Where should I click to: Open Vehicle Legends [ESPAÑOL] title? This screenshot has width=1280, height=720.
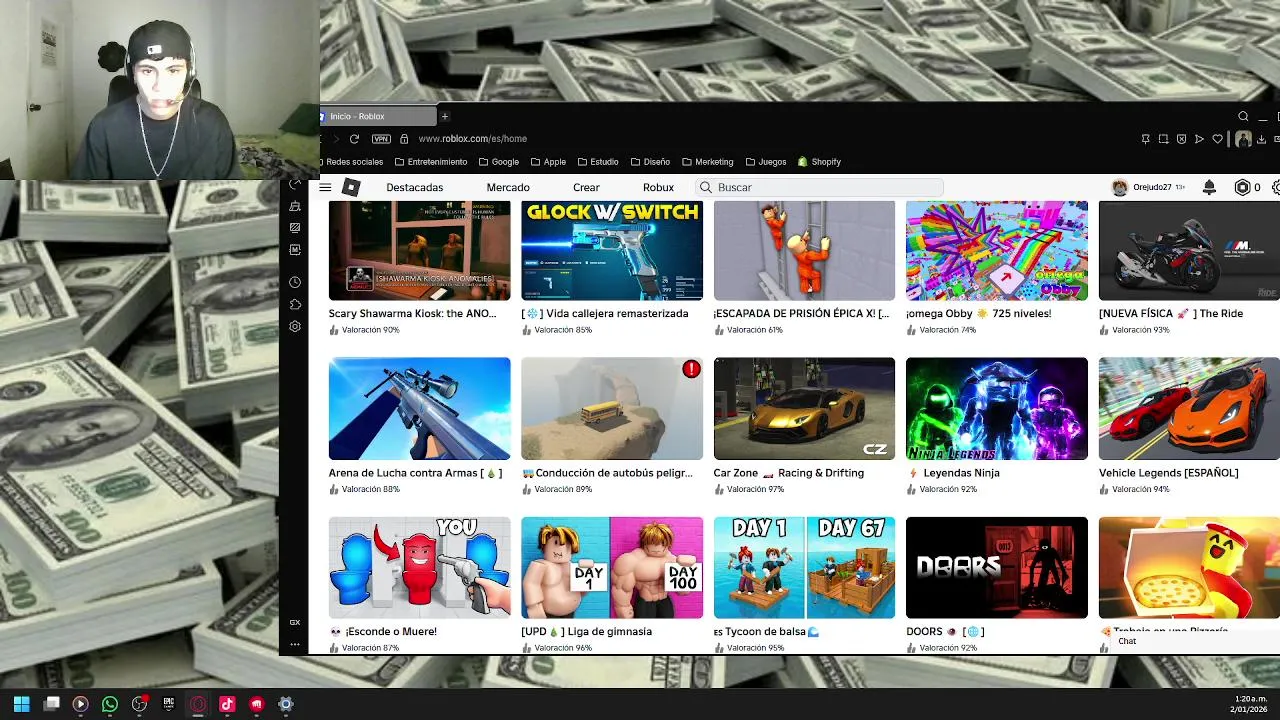(x=1168, y=473)
